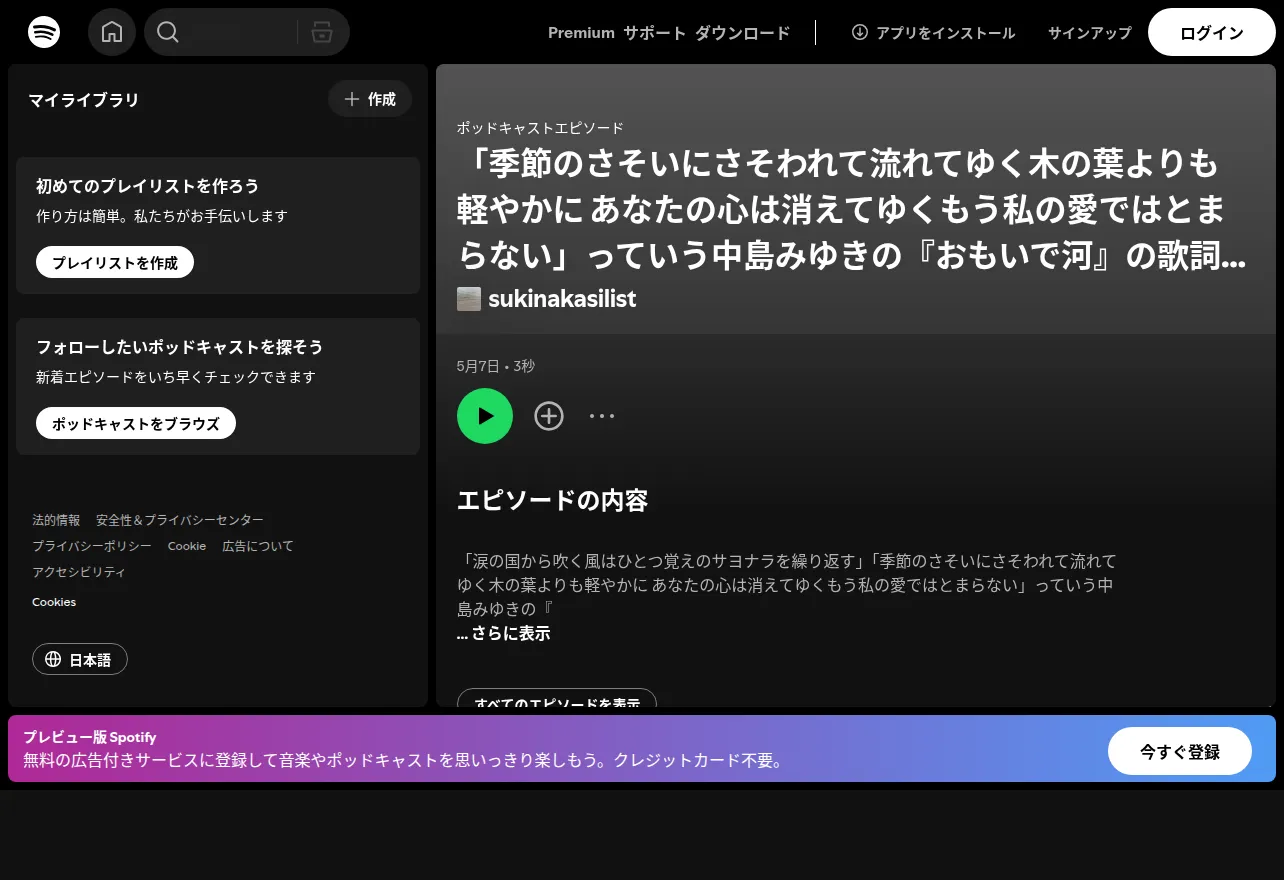
Task: Open the 日本語 language selector
Action: tap(80, 659)
